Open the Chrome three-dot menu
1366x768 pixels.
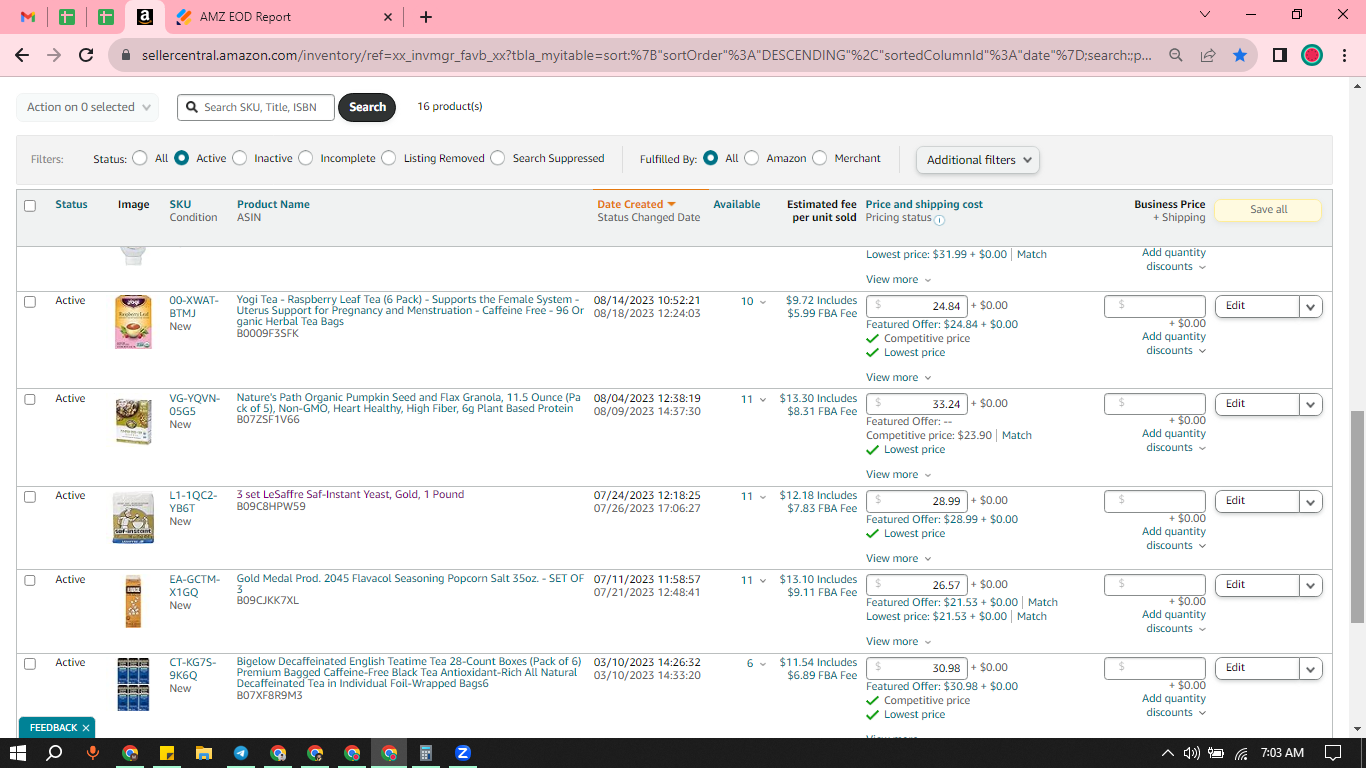coord(1344,56)
